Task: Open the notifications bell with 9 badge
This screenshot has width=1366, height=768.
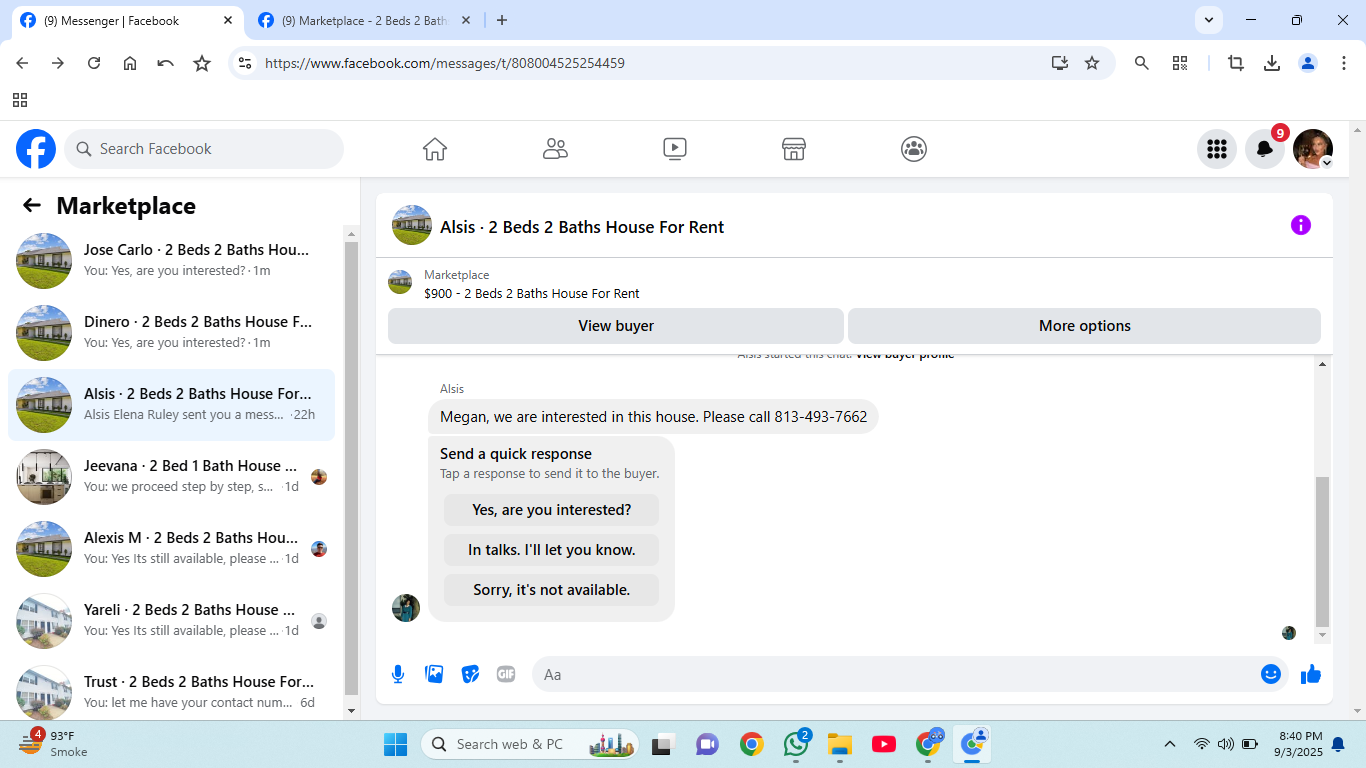Action: coord(1265,149)
